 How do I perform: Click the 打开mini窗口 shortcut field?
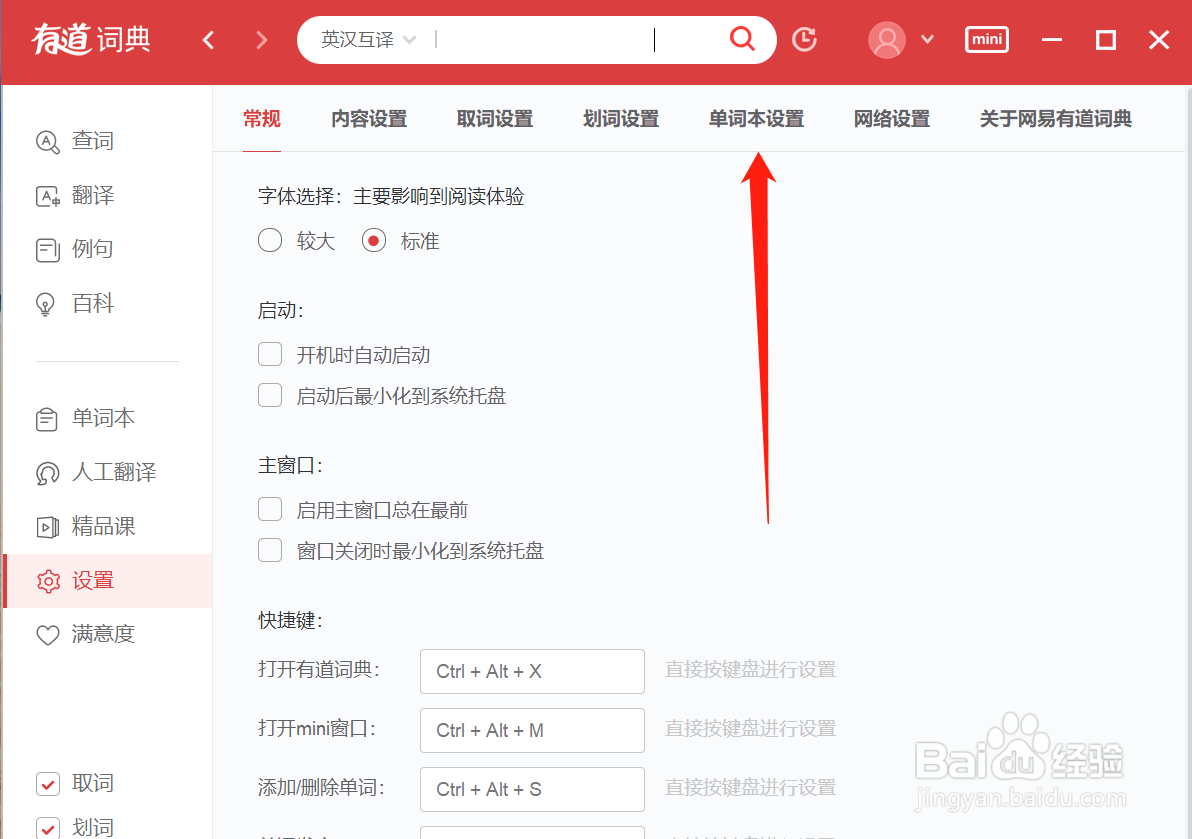coord(532,730)
